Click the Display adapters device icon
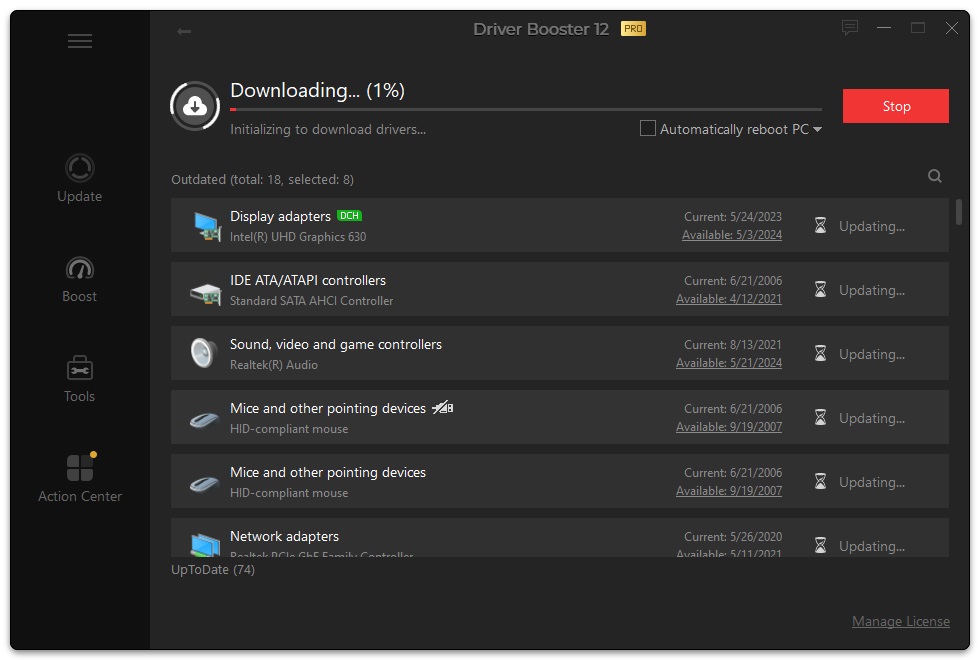 click(x=206, y=226)
